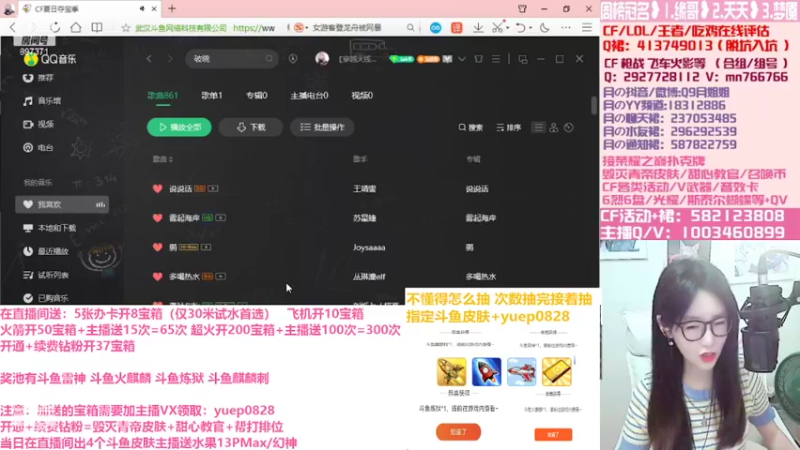Switch to the 歌曲861 tab

coord(163,95)
